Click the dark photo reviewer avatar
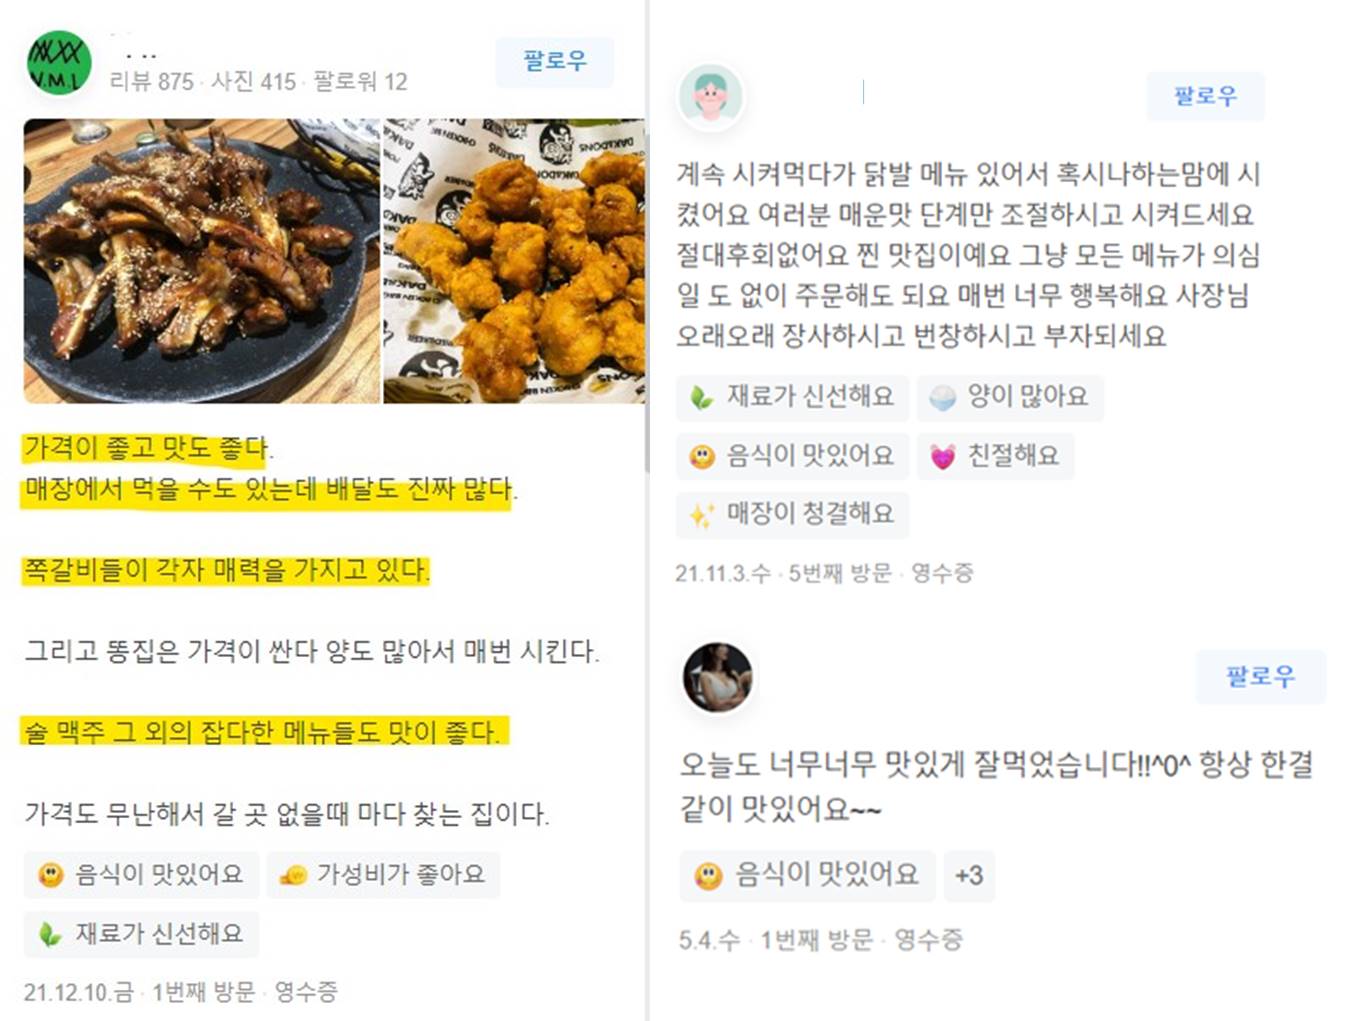This screenshot has height=1021, width=1347. pyautogui.click(x=717, y=677)
